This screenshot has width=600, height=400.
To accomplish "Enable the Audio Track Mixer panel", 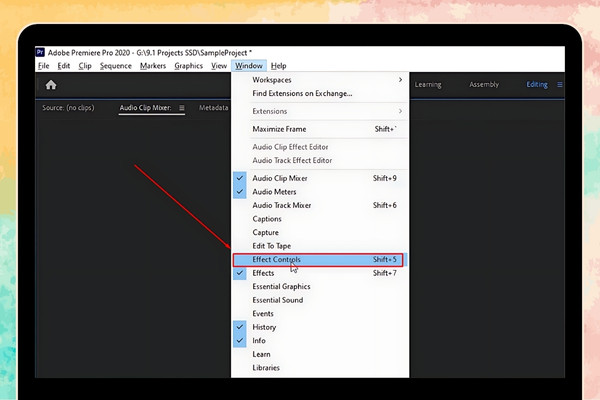I will point(320,205).
